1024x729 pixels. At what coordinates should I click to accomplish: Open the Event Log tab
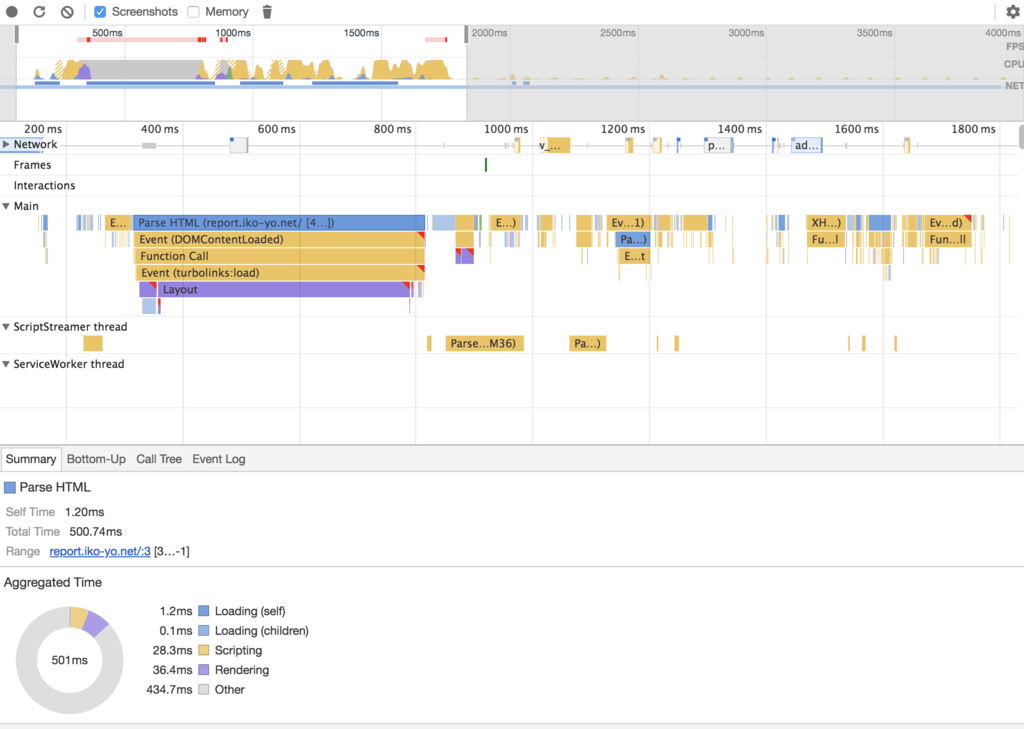[219, 459]
